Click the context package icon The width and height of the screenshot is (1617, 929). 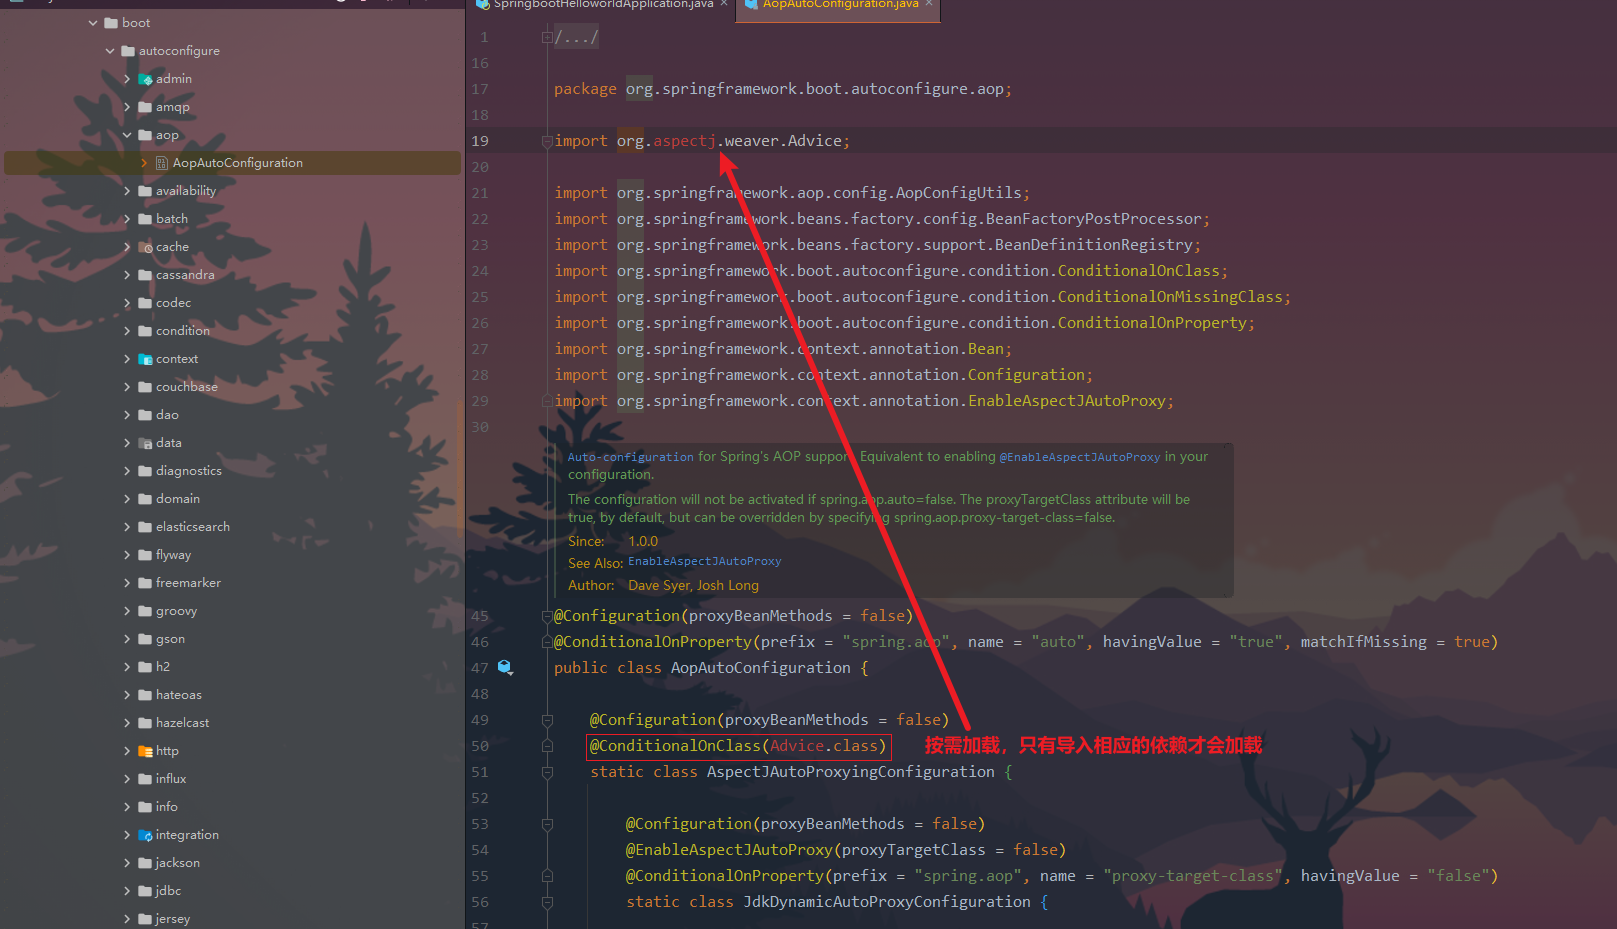[145, 359]
